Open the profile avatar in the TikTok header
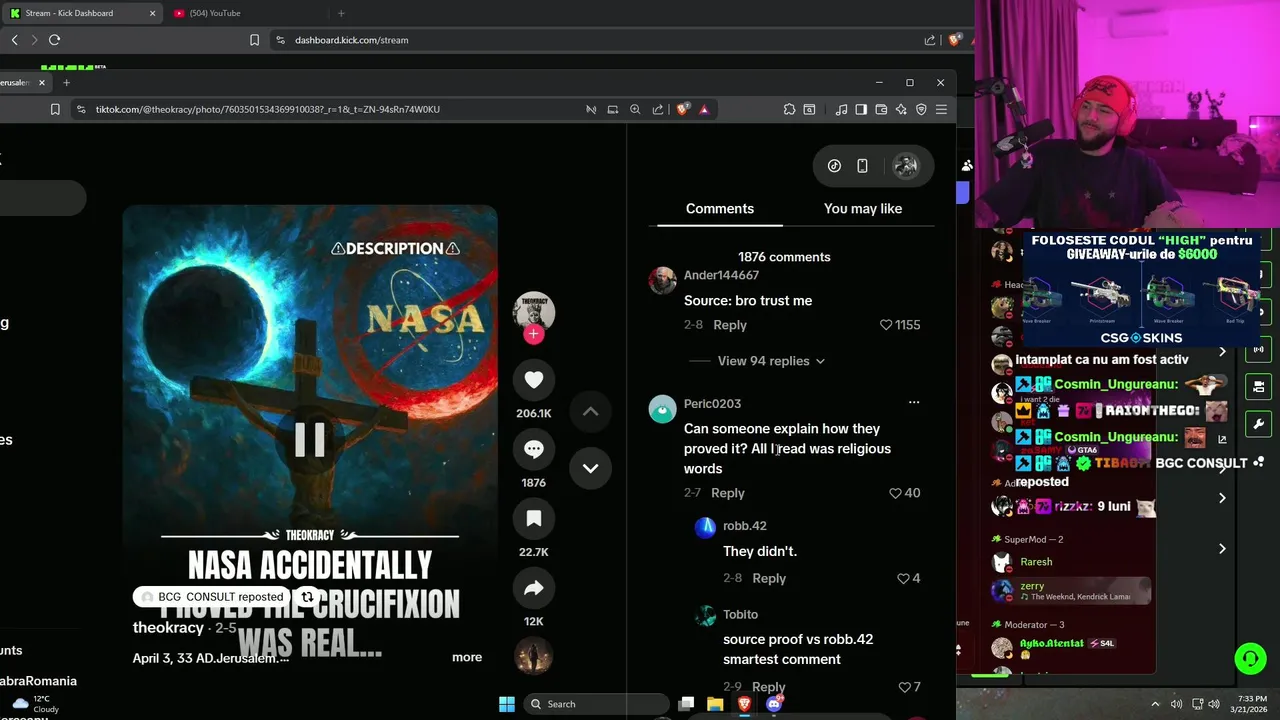This screenshot has height=720, width=1280. click(x=905, y=166)
